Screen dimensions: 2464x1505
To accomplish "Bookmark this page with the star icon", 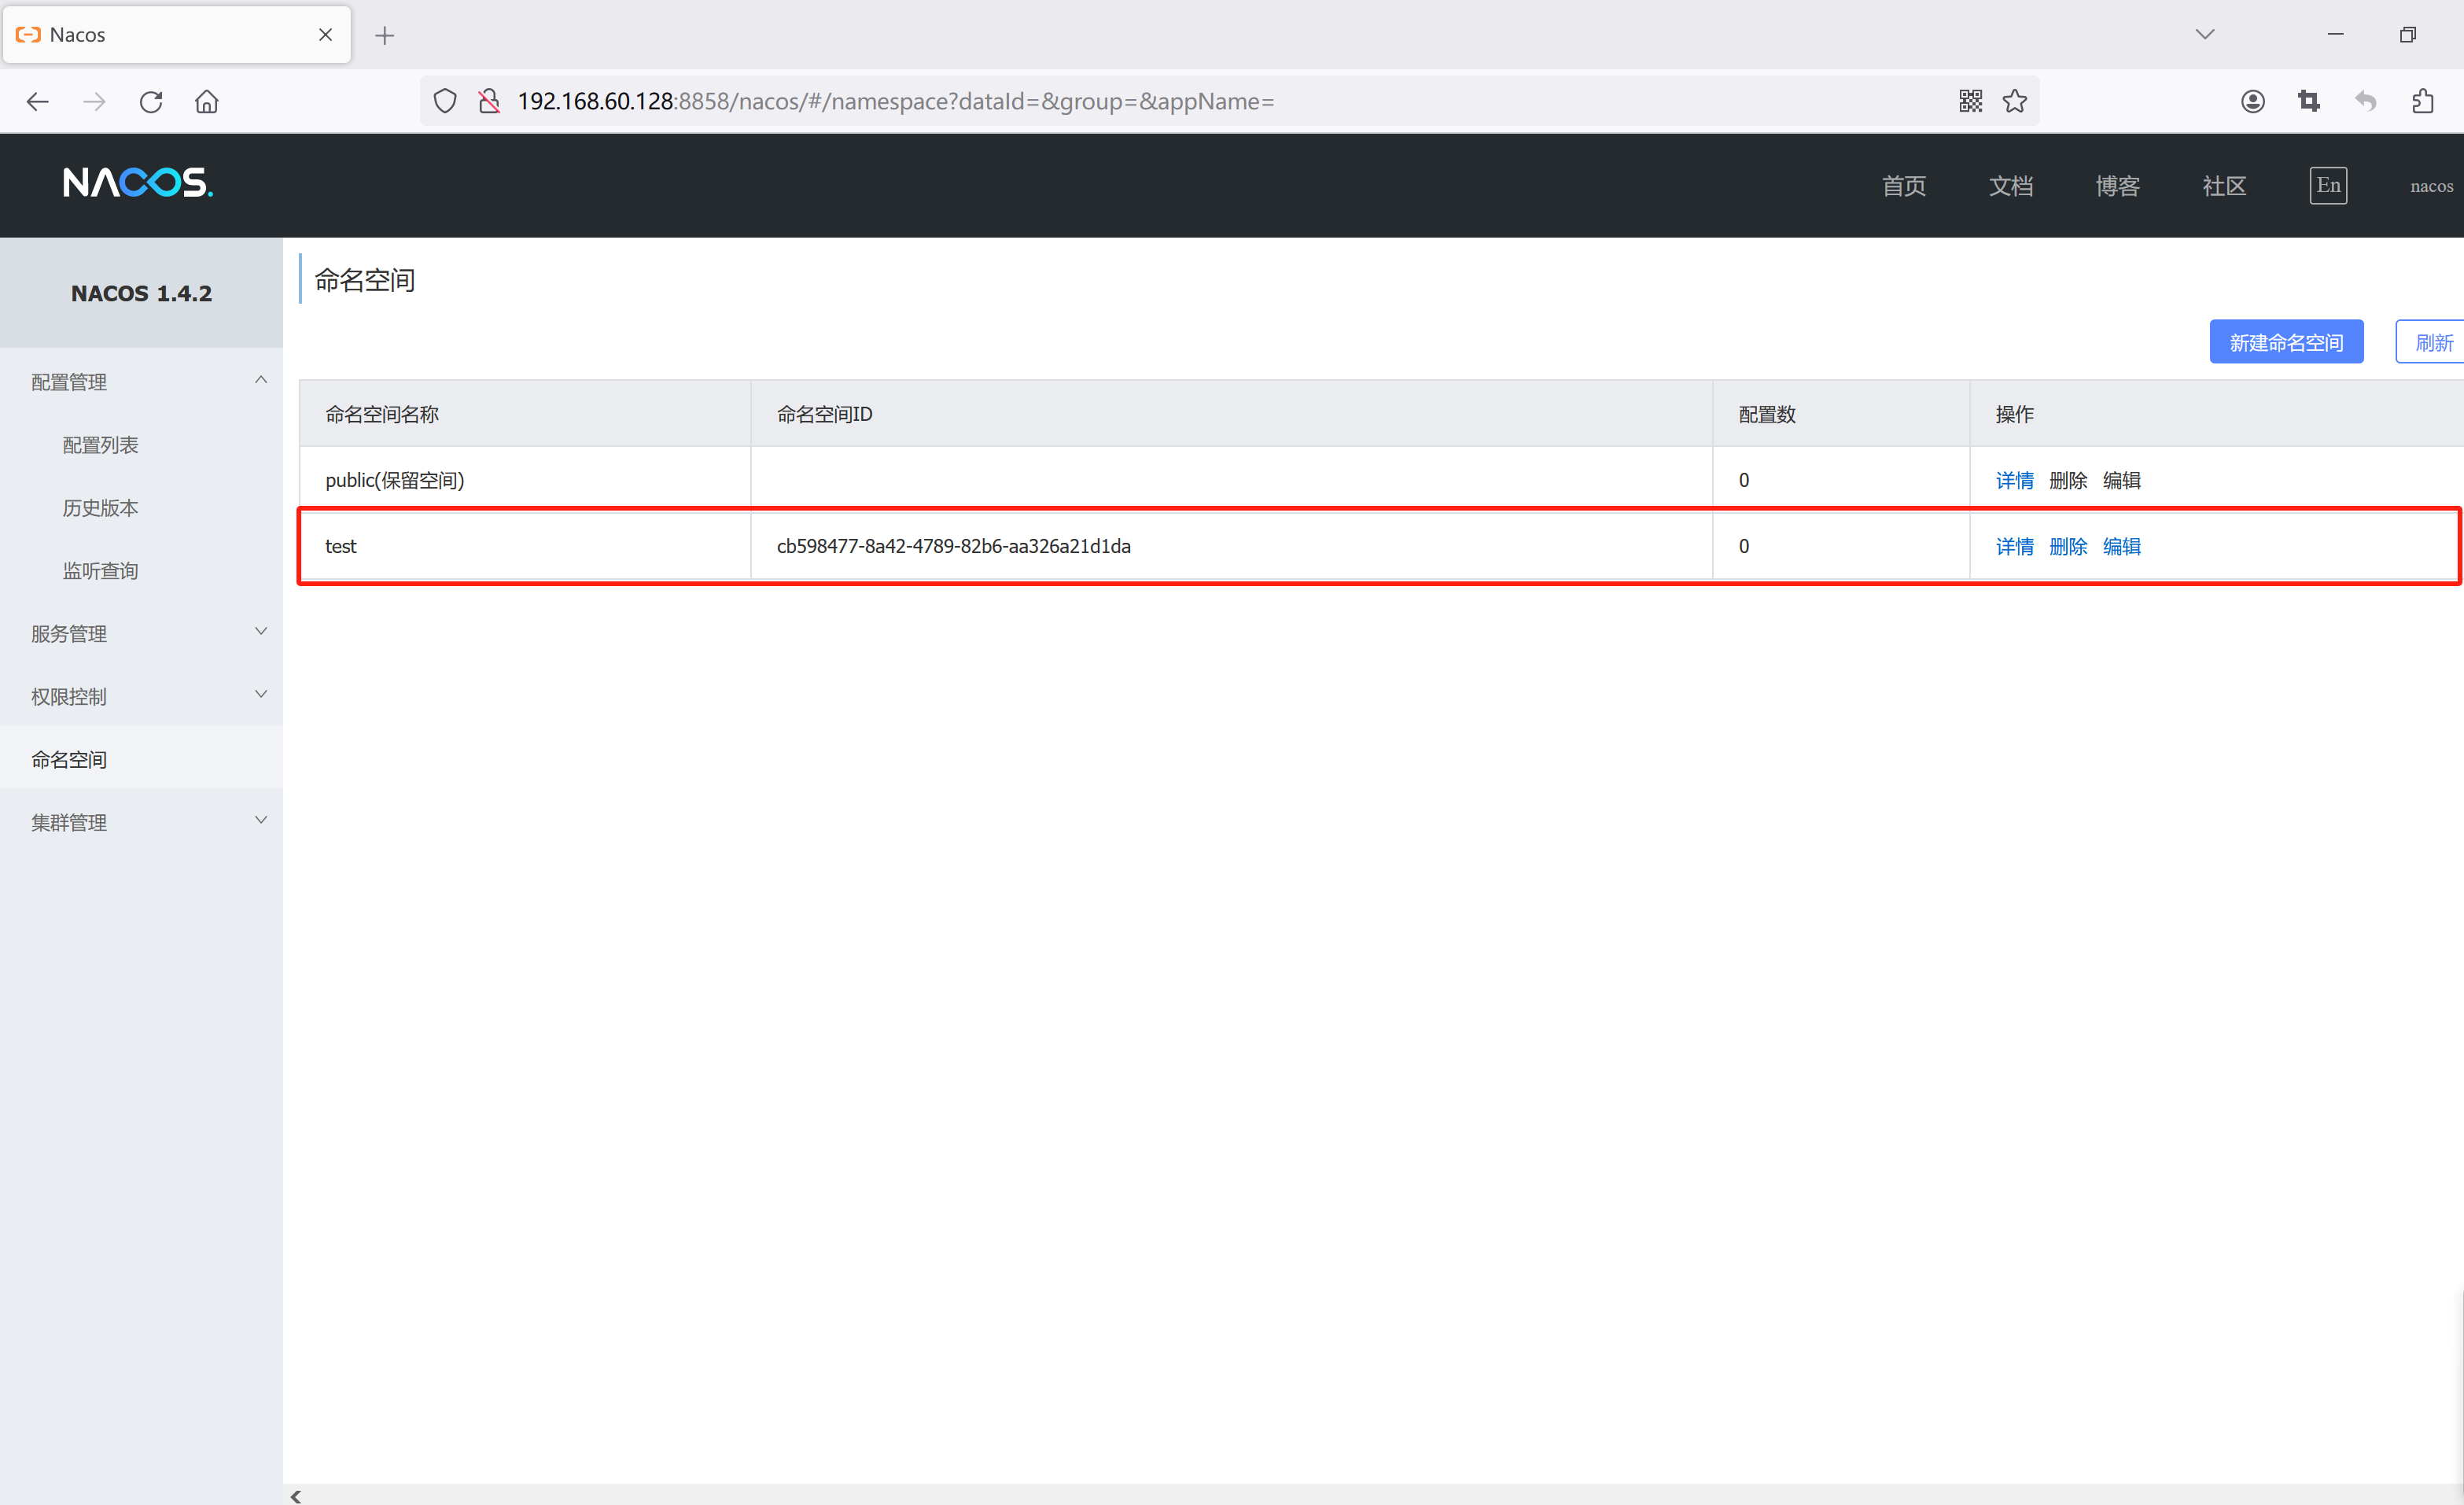I will [2015, 101].
